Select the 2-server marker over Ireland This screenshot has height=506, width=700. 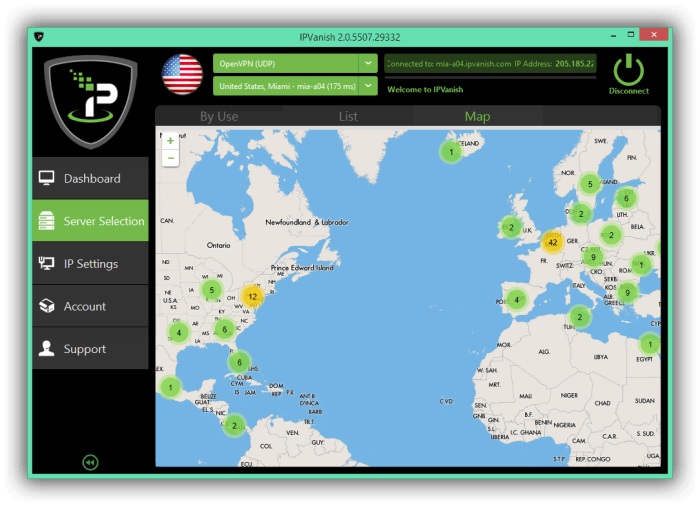point(511,228)
